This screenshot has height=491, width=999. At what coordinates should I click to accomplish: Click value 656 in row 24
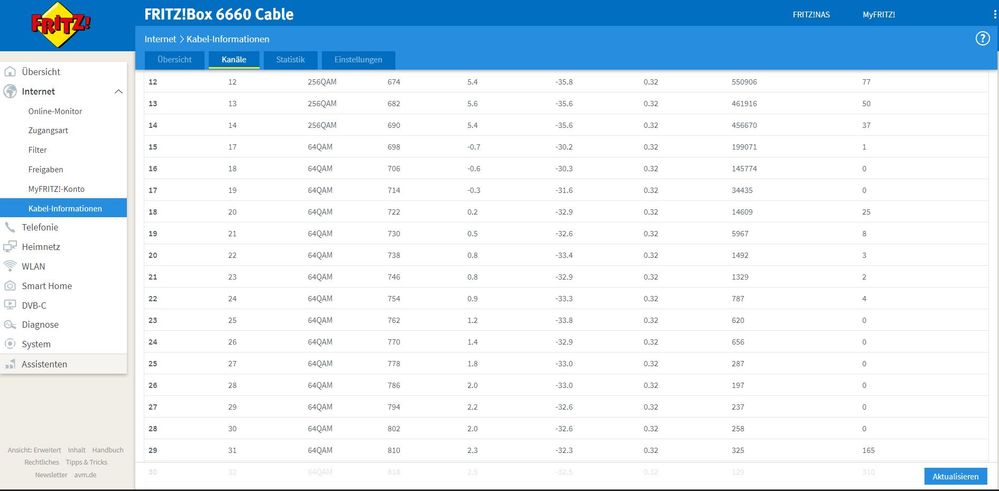[x=738, y=342]
